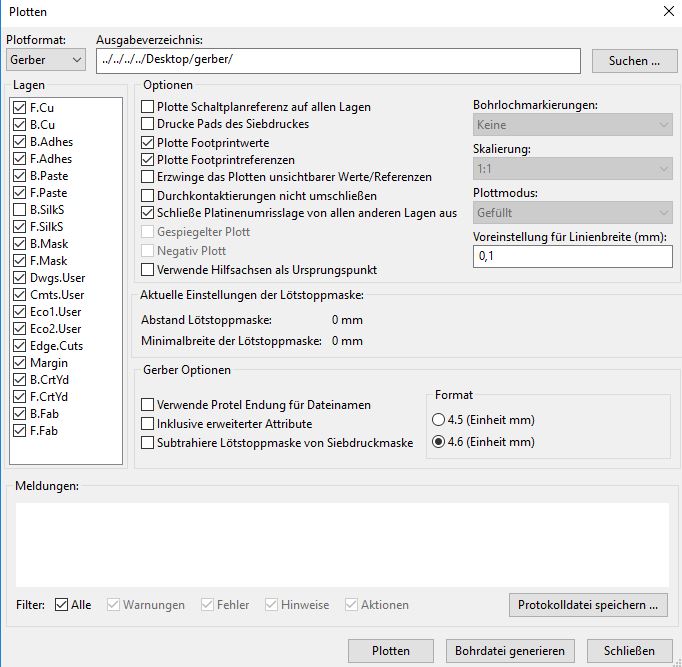The height and width of the screenshot is (667, 682).
Task: Toggle the Margin layer checkbox
Action: (19, 363)
